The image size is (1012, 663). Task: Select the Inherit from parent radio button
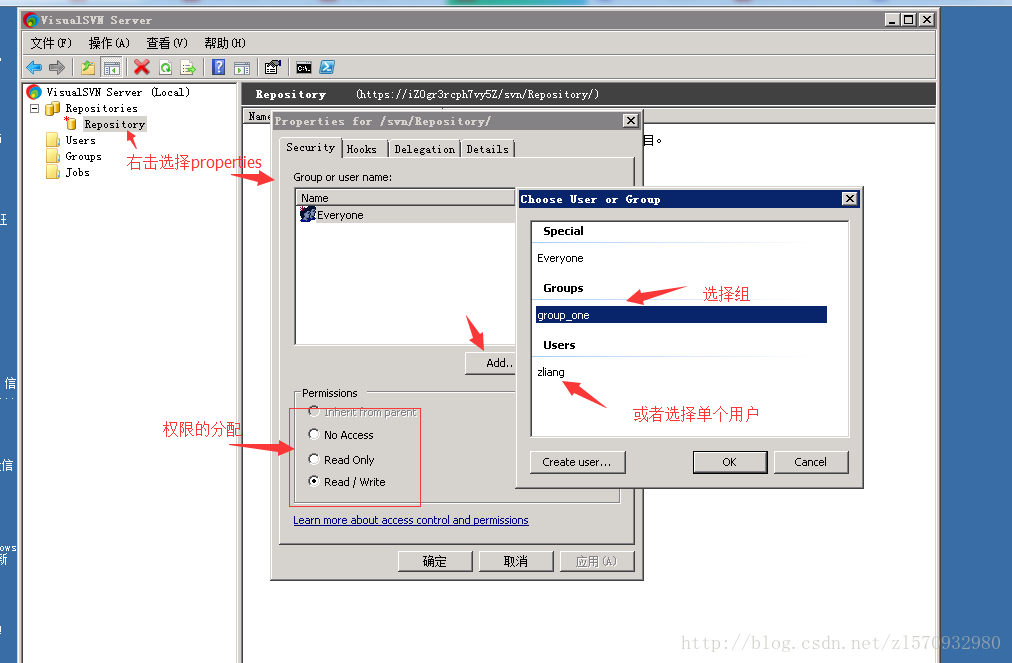[314, 411]
